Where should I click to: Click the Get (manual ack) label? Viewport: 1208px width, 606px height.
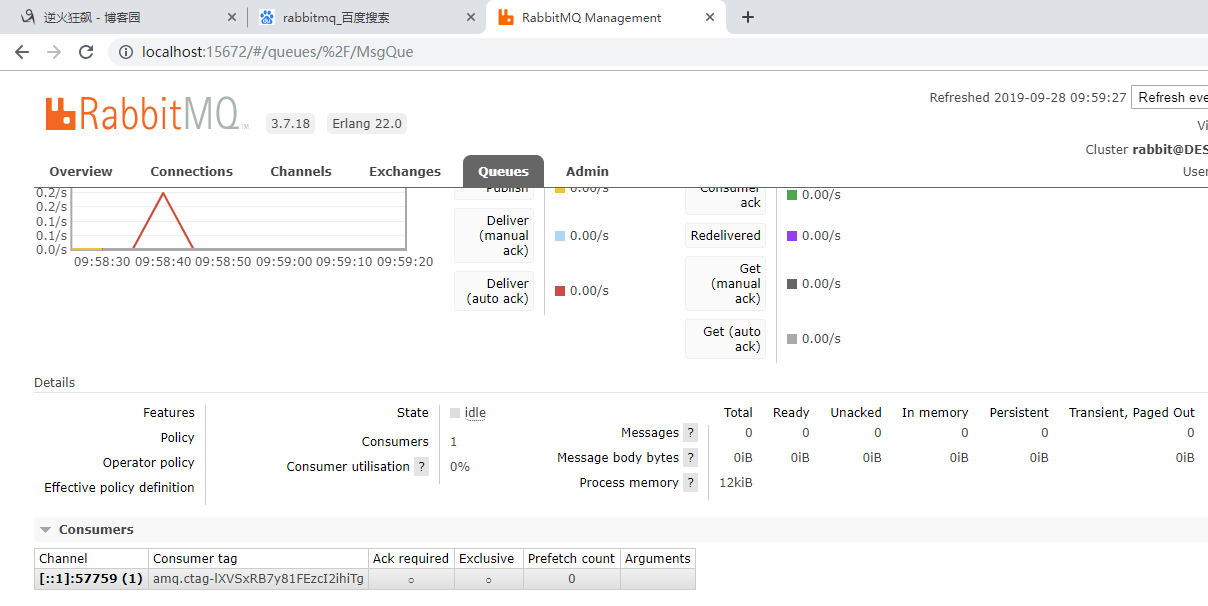725,284
